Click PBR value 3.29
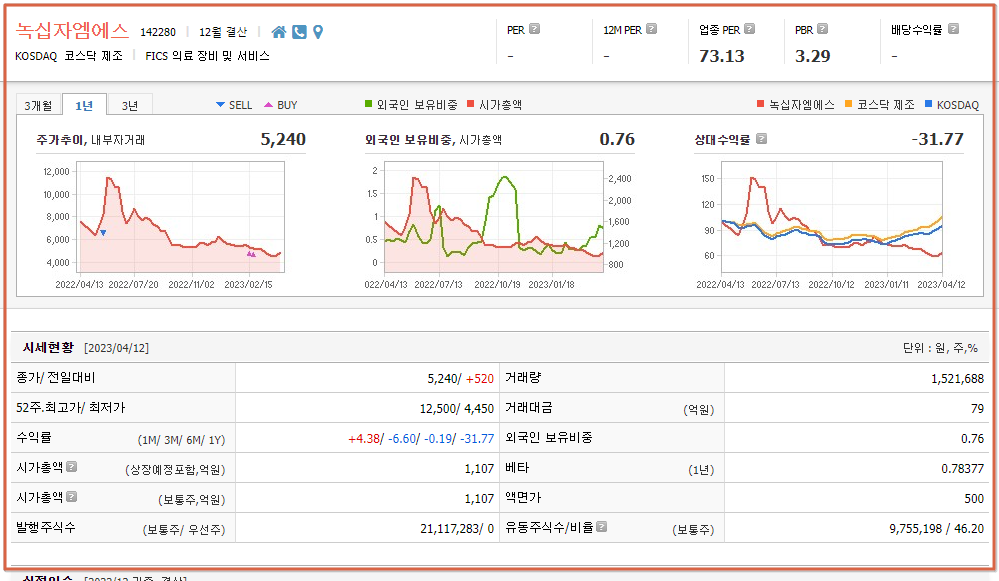Screen dimensions: 999x581 [812, 56]
